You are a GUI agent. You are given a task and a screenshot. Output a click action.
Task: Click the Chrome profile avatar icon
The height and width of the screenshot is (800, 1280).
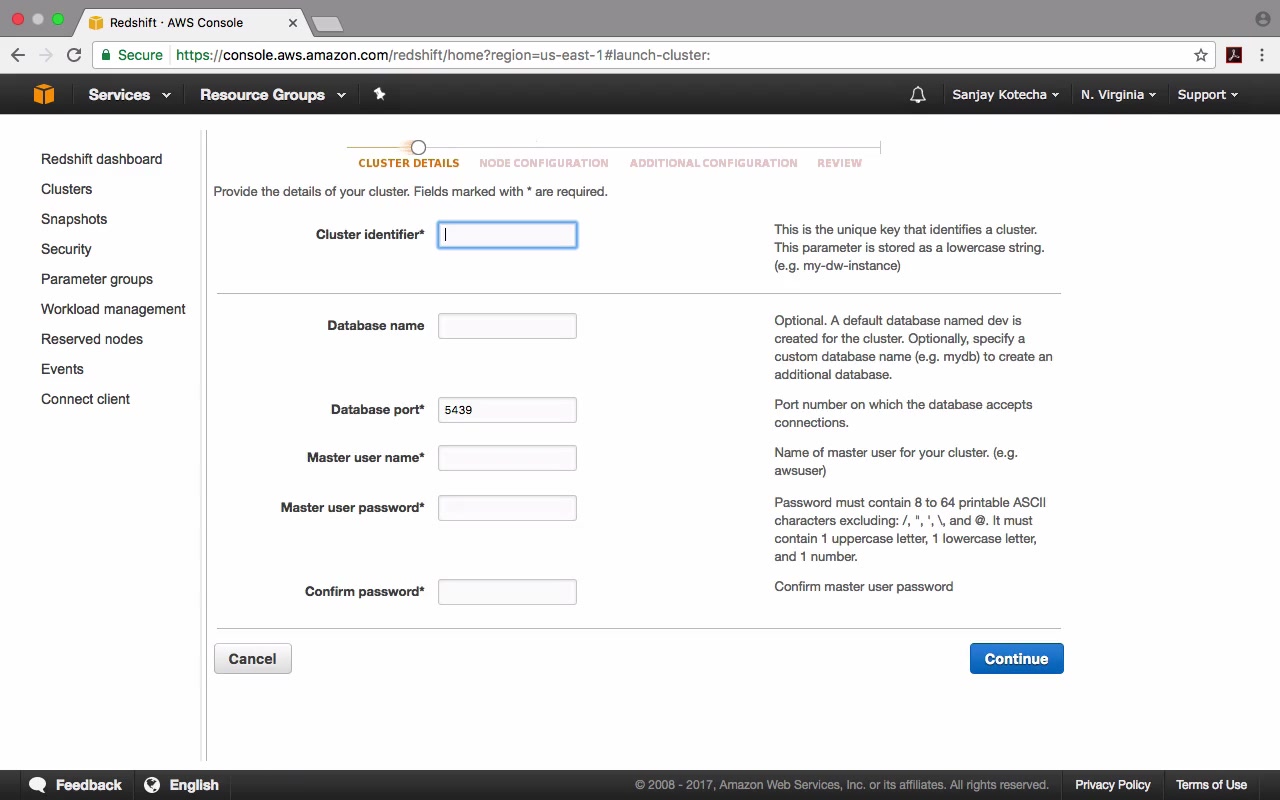pos(1262,19)
